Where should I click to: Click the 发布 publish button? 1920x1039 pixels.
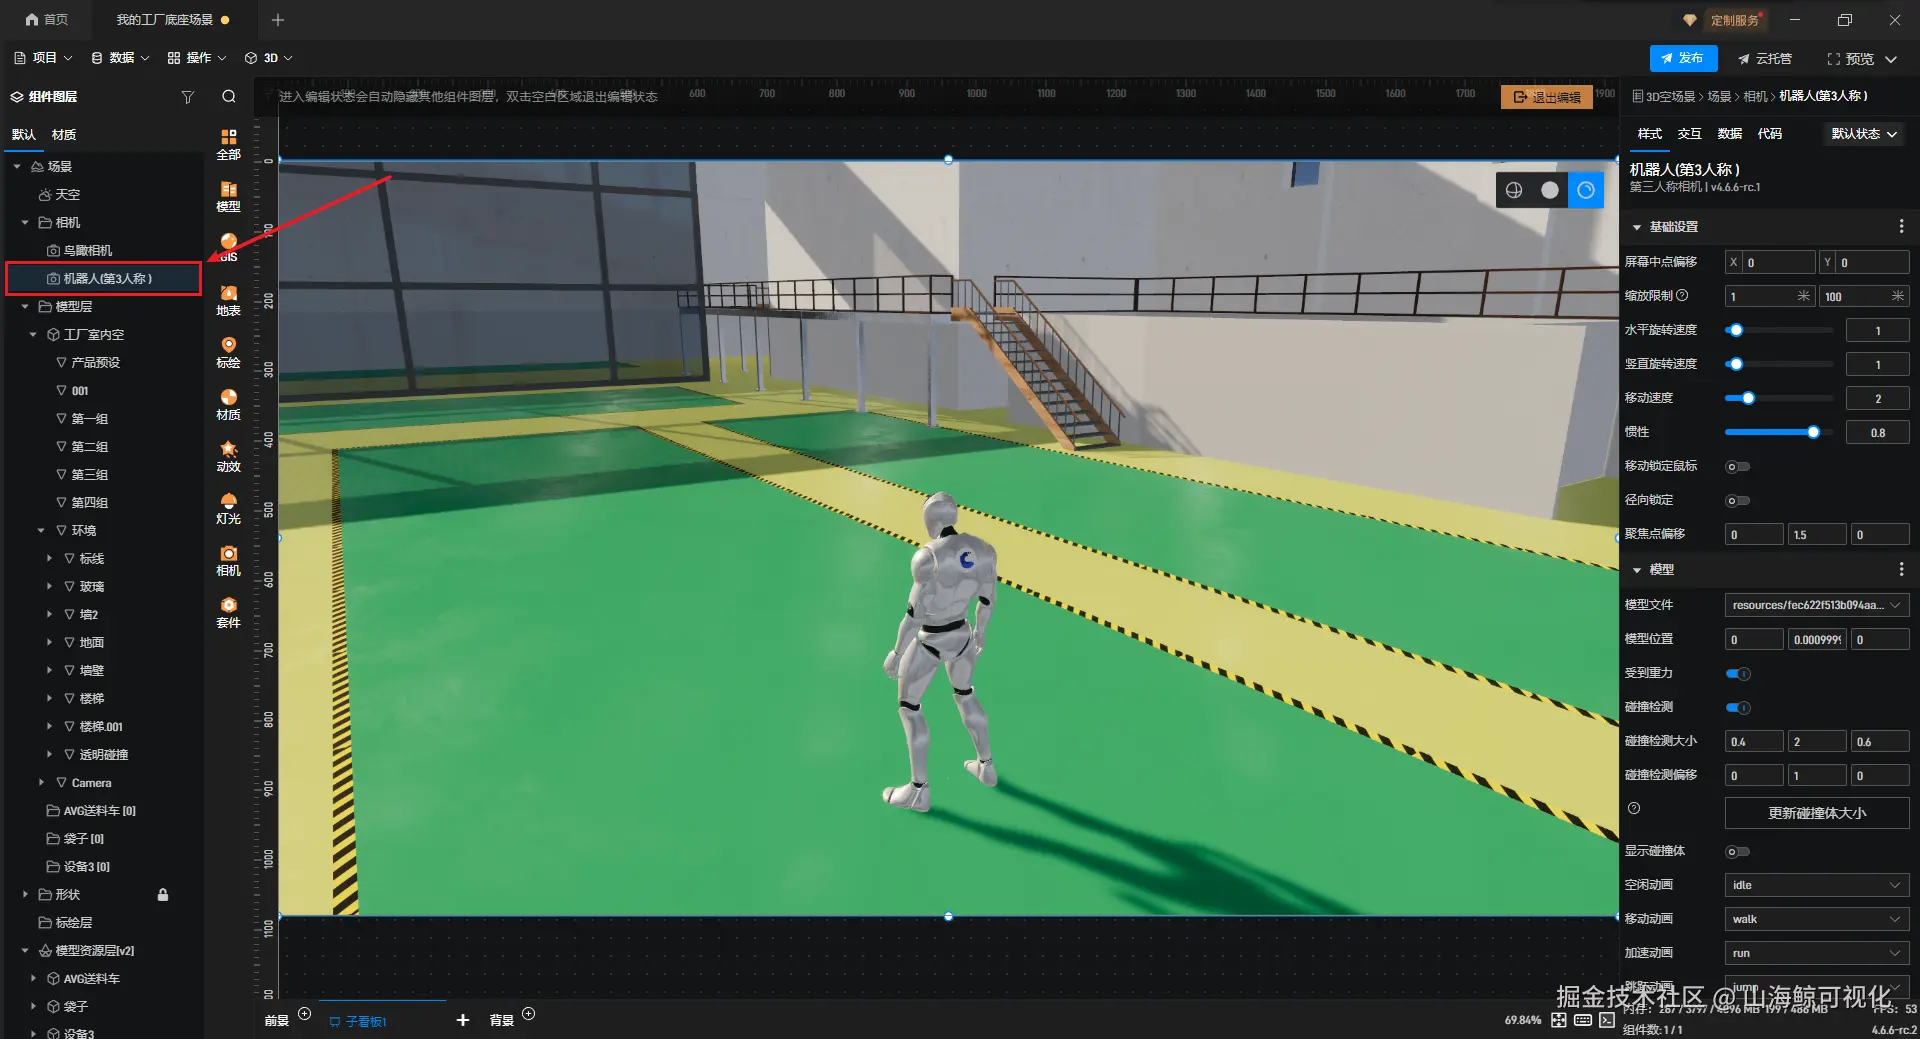coord(1683,58)
